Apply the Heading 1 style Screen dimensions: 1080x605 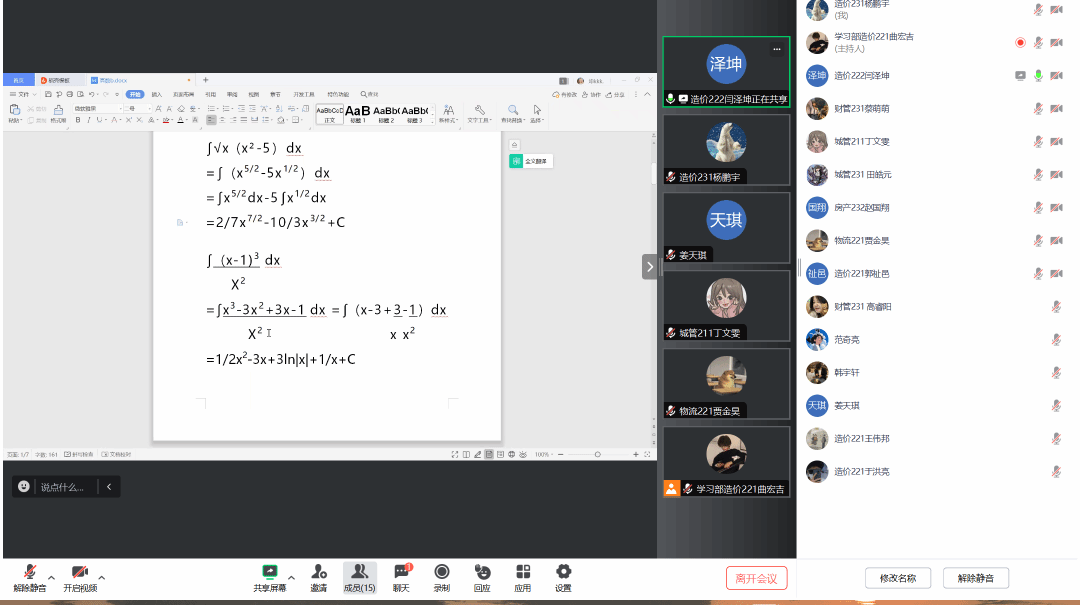357,113
